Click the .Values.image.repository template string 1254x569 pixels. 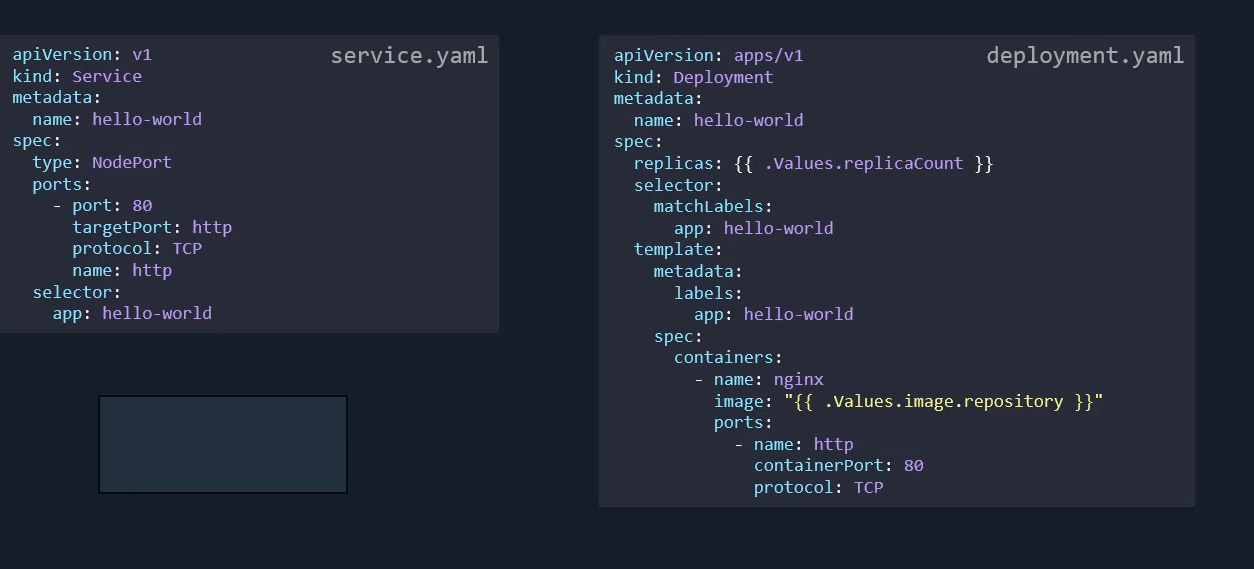(x=943, y=401)
